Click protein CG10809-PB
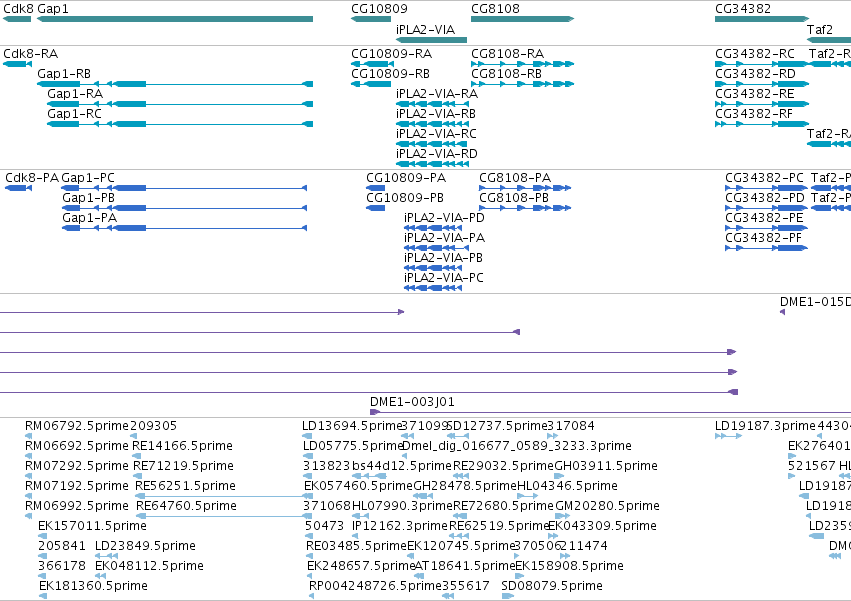Screen dimensions: 851x601 405,198
